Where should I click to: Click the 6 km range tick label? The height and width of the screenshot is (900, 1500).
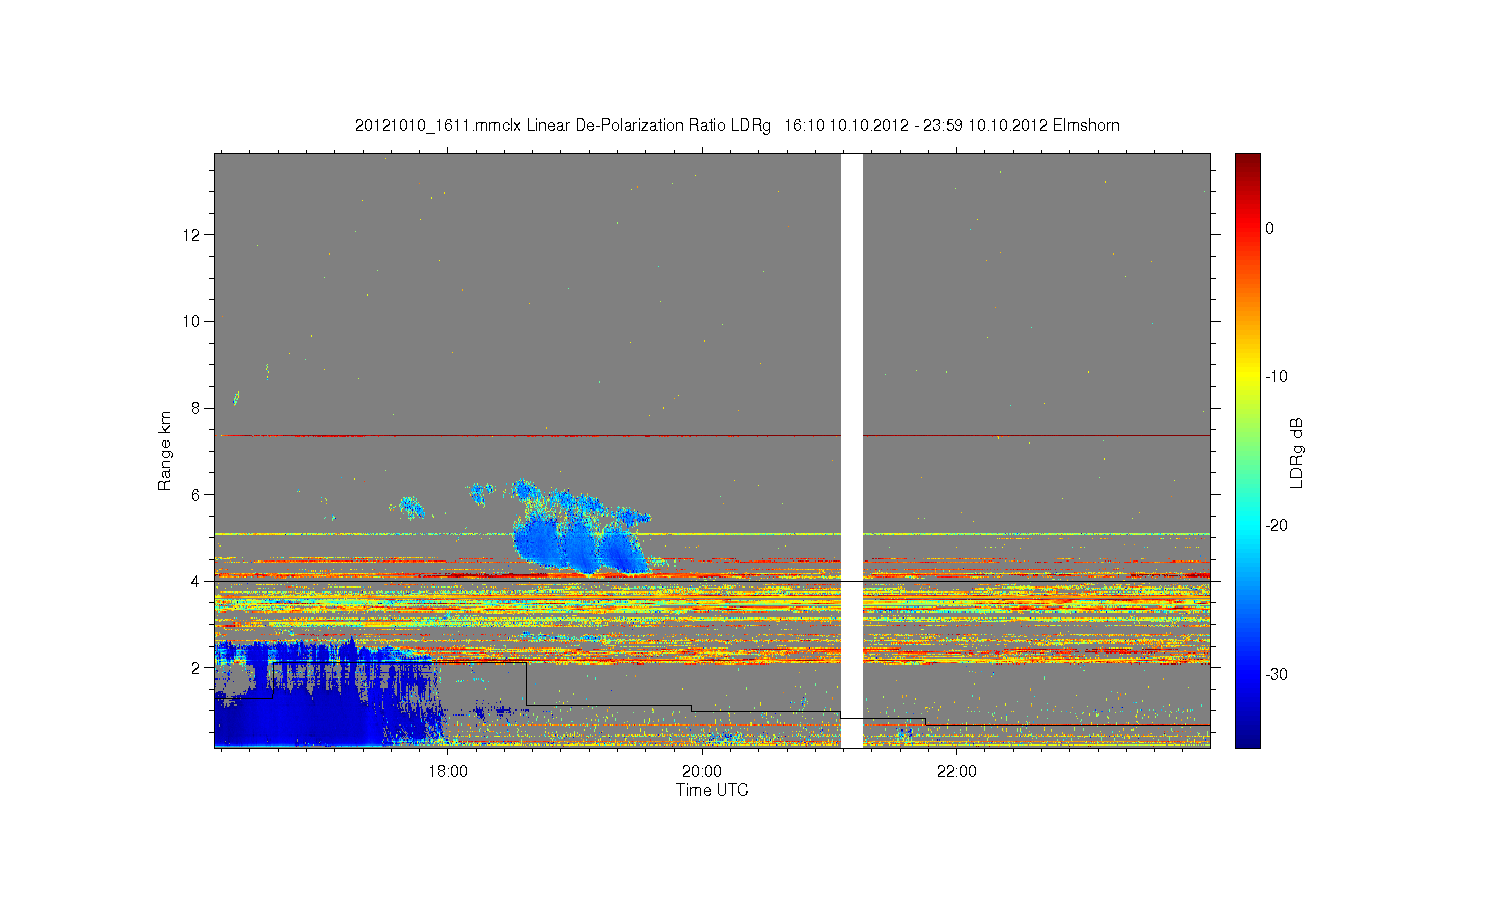[x=198, y=494]
